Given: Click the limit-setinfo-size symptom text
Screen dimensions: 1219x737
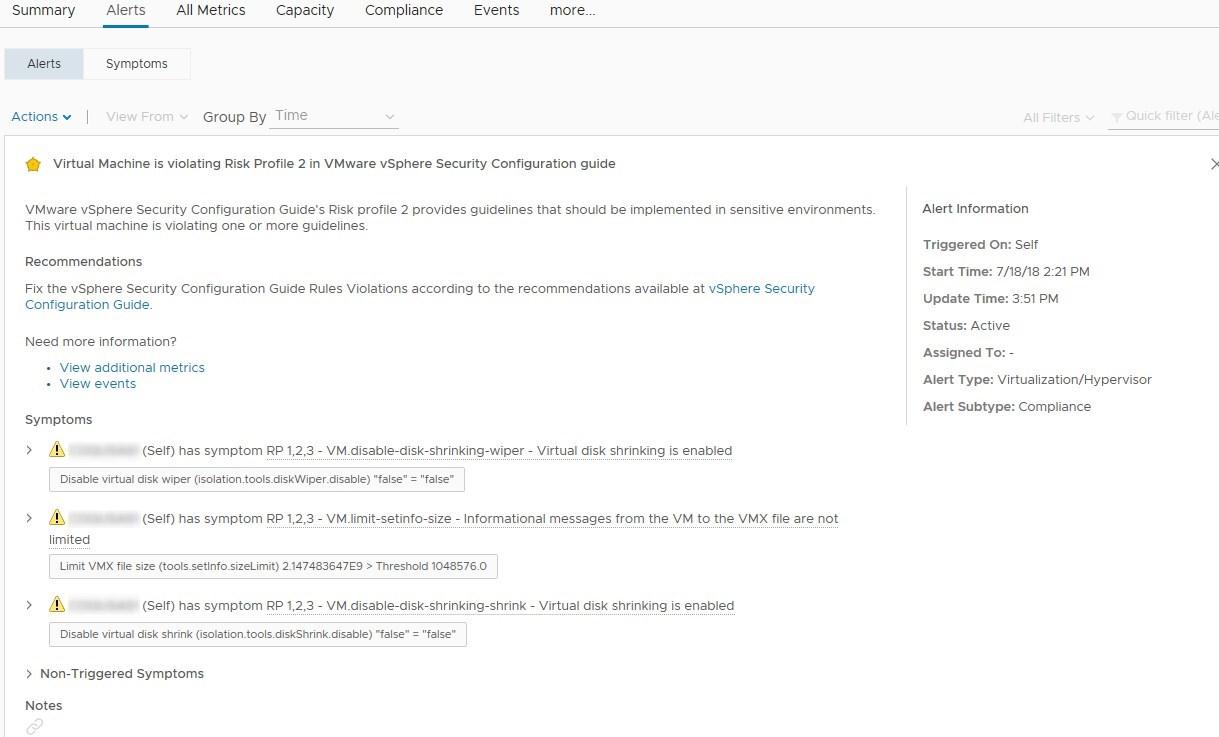Looking at the screenshot, I should tap(444, 529).
